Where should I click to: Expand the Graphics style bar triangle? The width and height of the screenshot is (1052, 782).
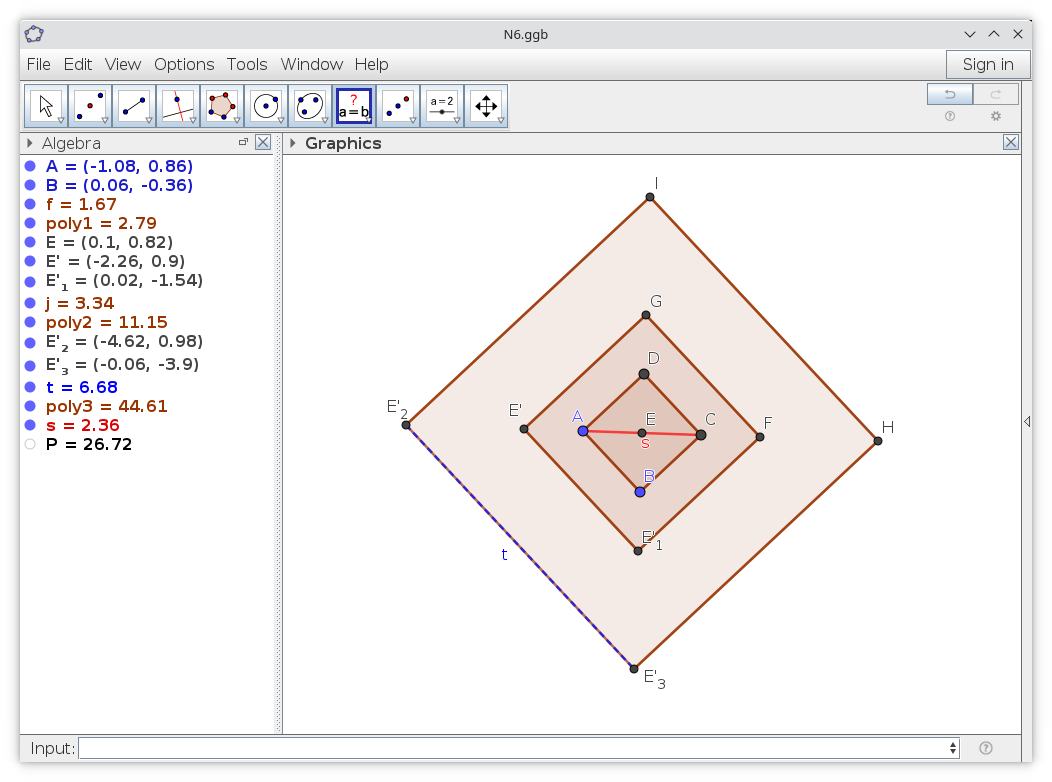coord(293,143)
